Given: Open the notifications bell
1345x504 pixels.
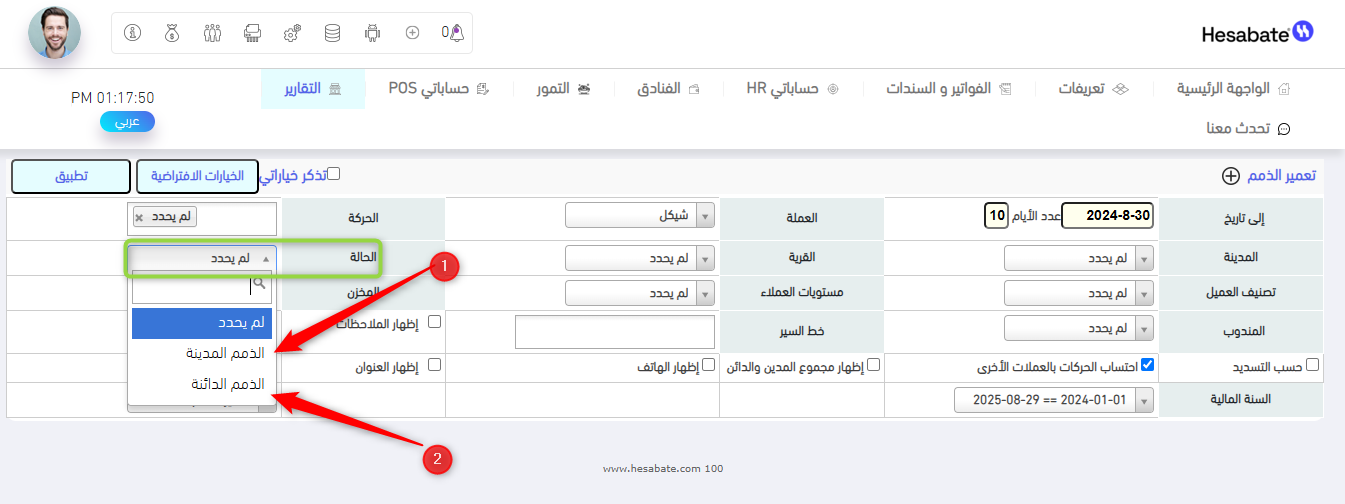Looking at the screenshot, I should [x=456, y=33].
